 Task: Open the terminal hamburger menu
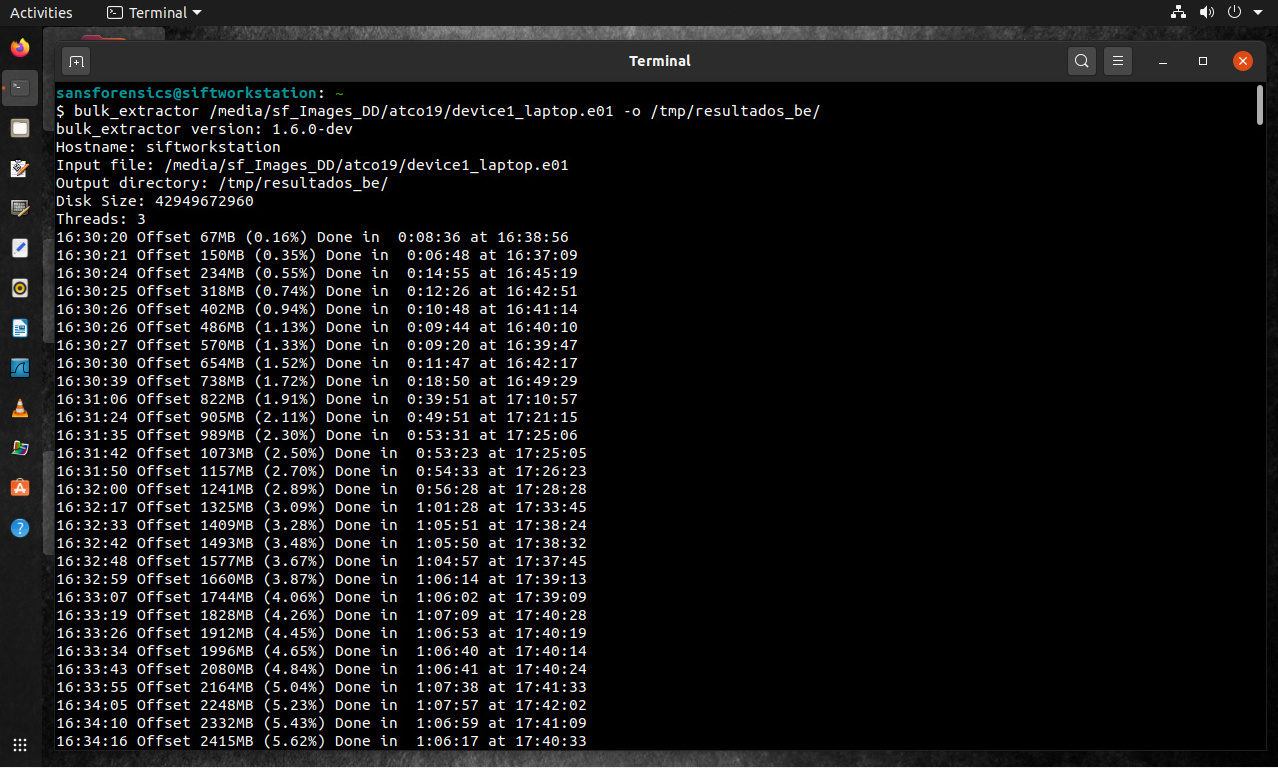coord(1119,61)
